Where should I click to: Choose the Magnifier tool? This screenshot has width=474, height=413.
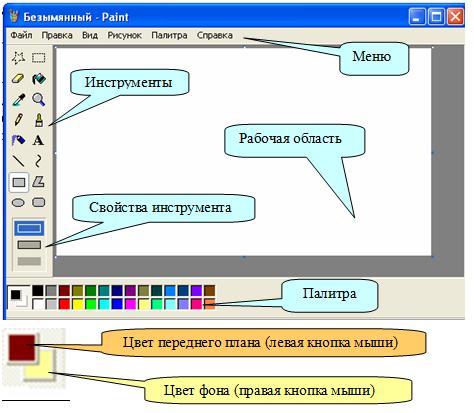click(39, 99)
